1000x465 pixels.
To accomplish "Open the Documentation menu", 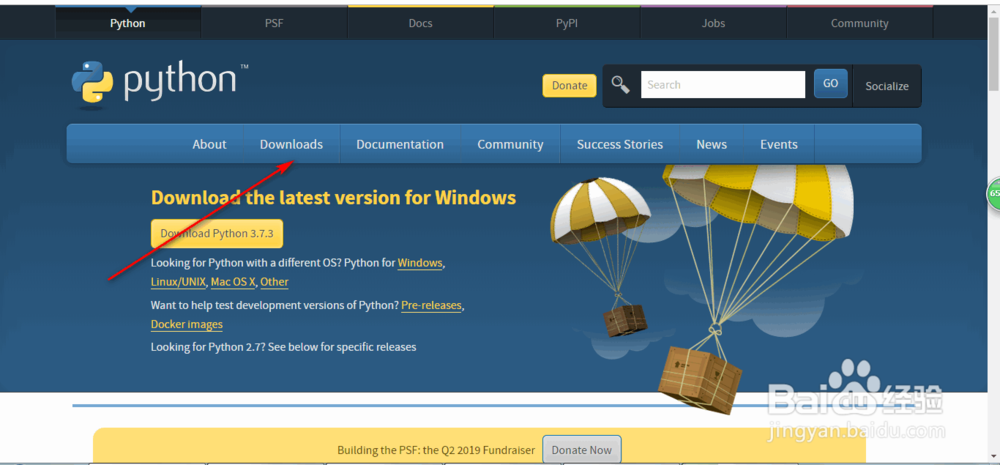I will click(400, 144).
